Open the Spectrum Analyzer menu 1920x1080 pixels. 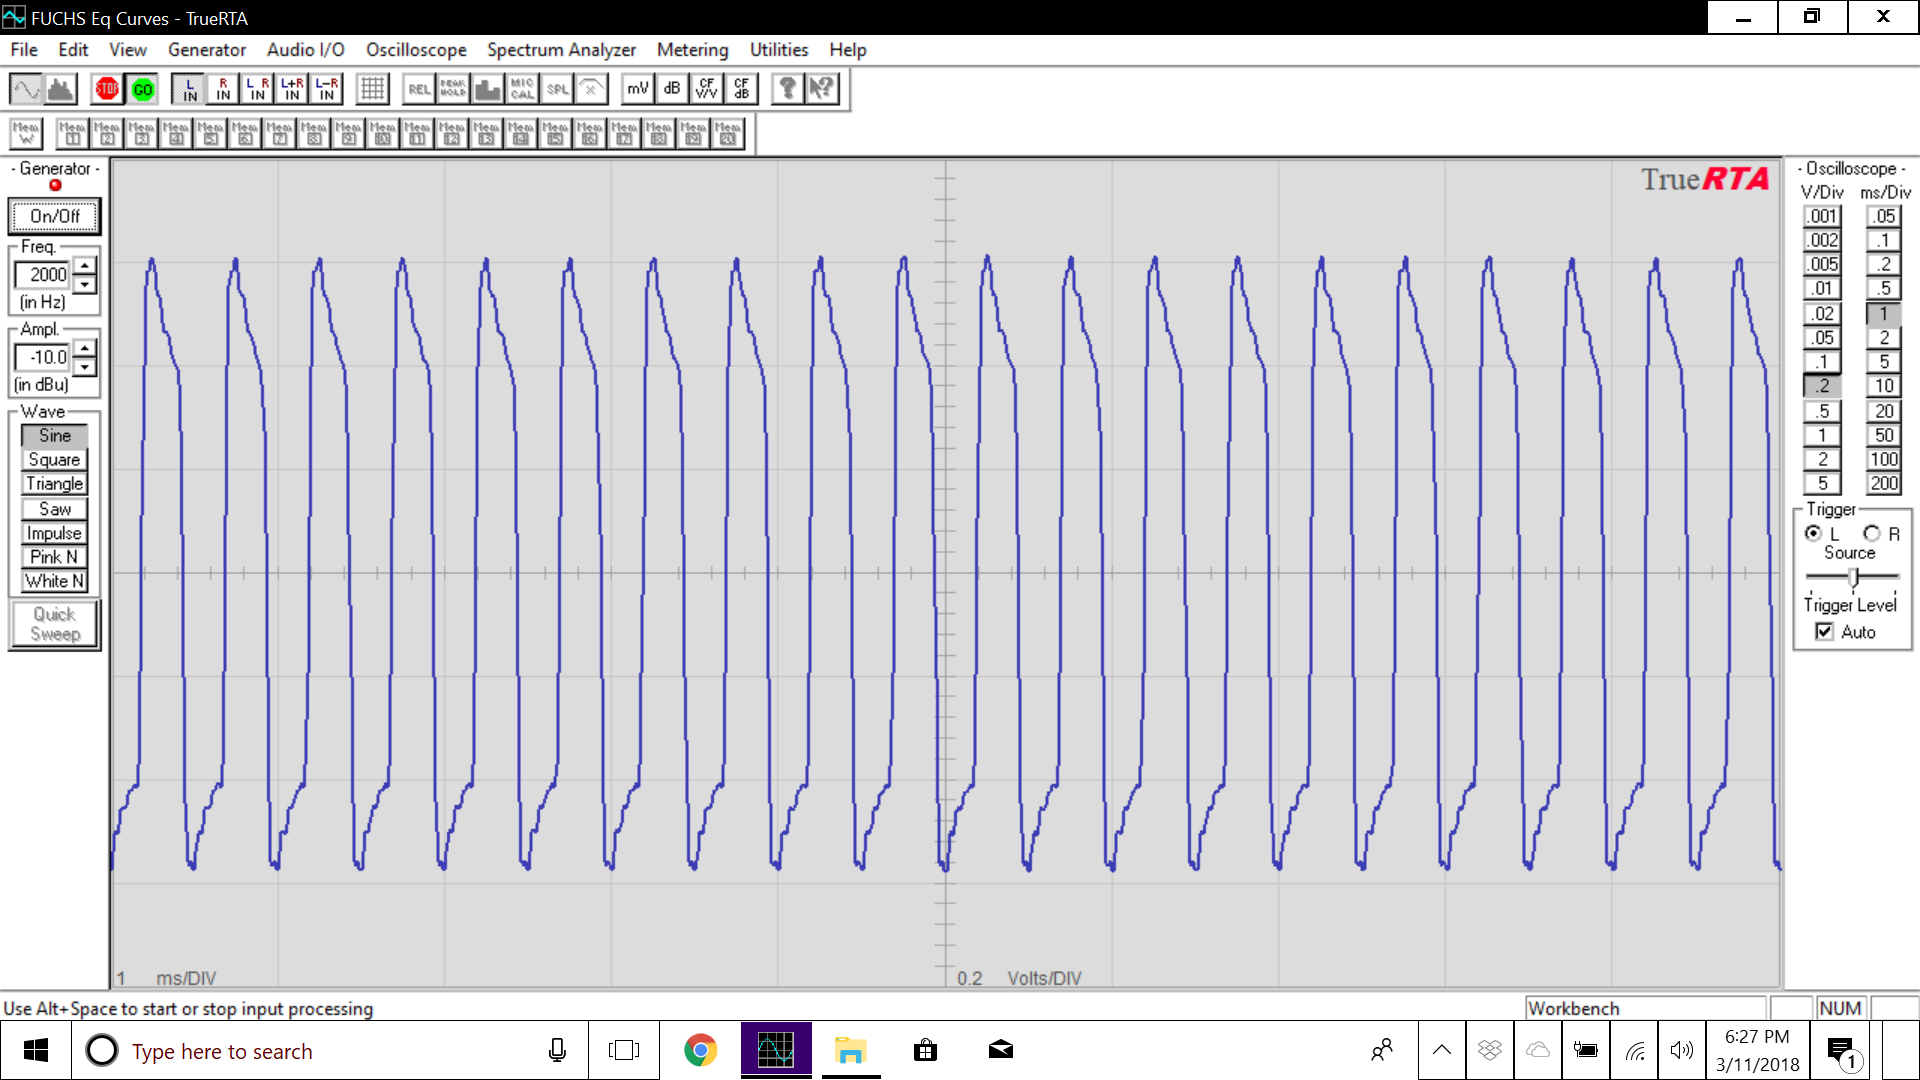(x=561, y=50)
